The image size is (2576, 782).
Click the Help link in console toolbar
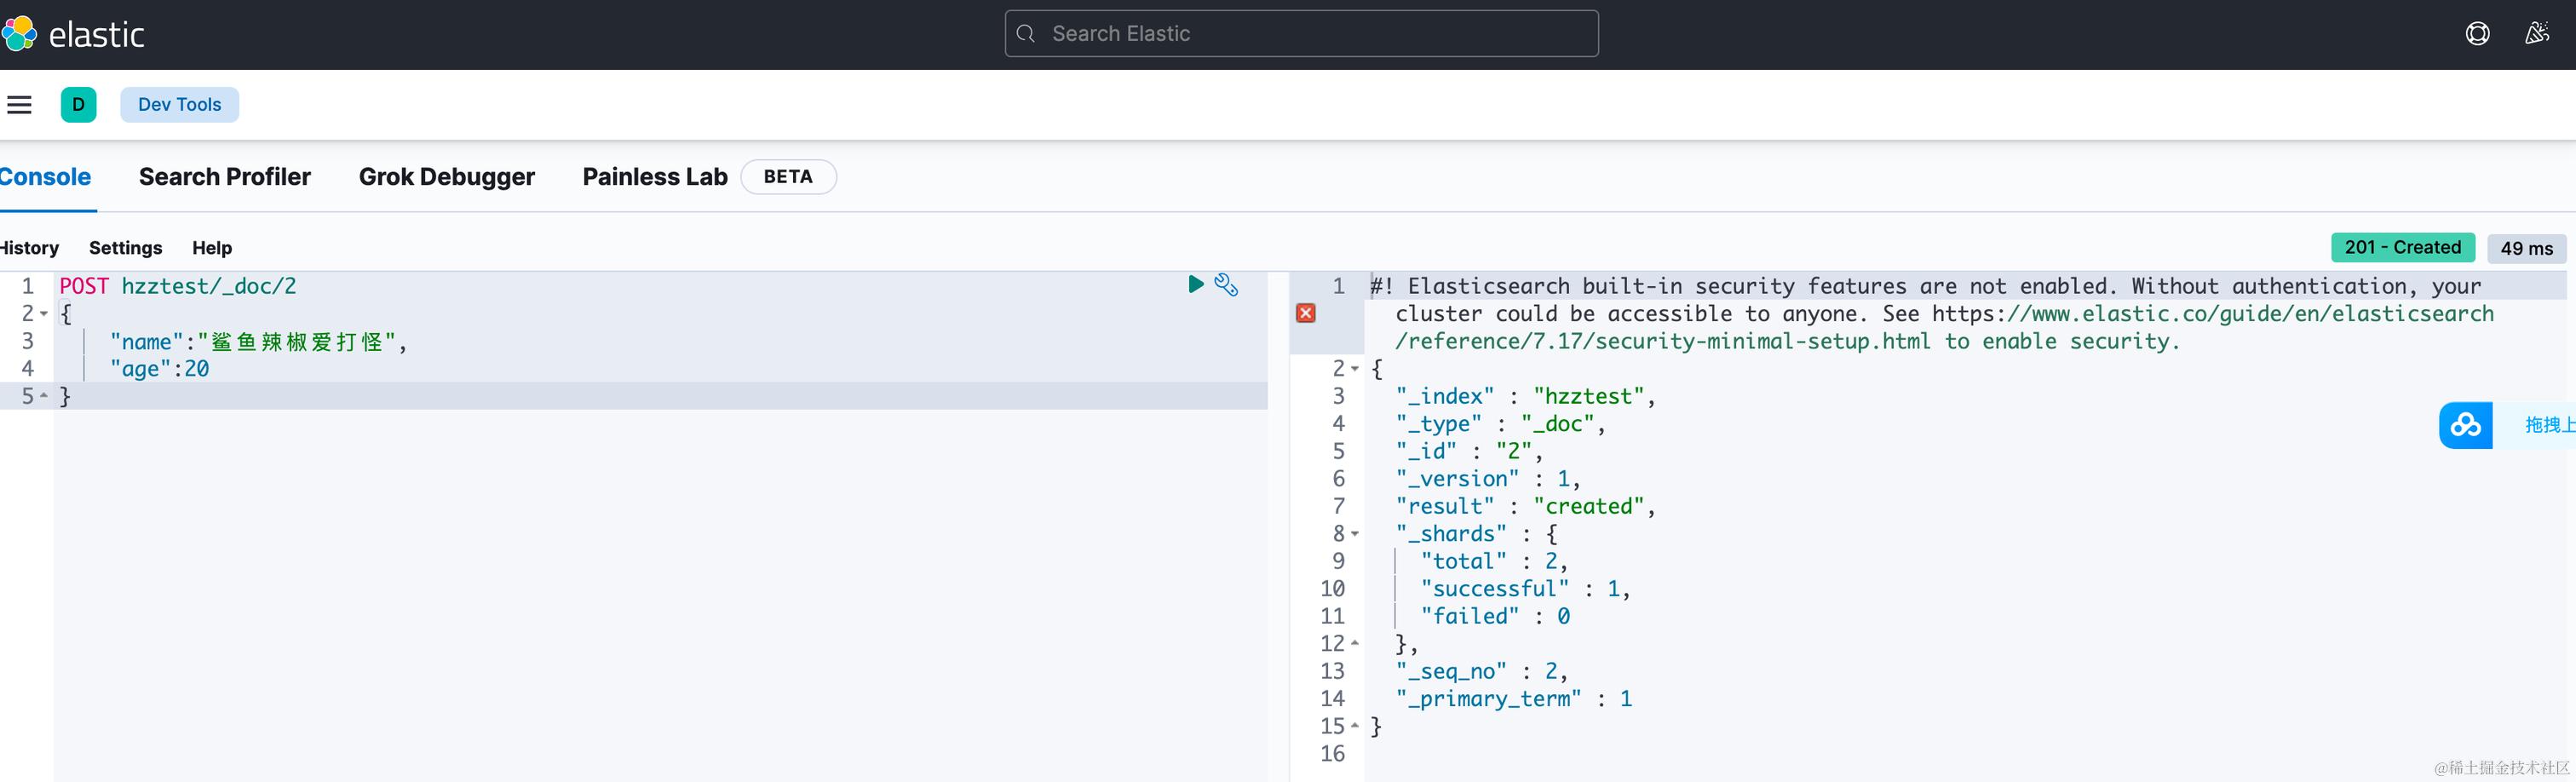pos(212,248)
